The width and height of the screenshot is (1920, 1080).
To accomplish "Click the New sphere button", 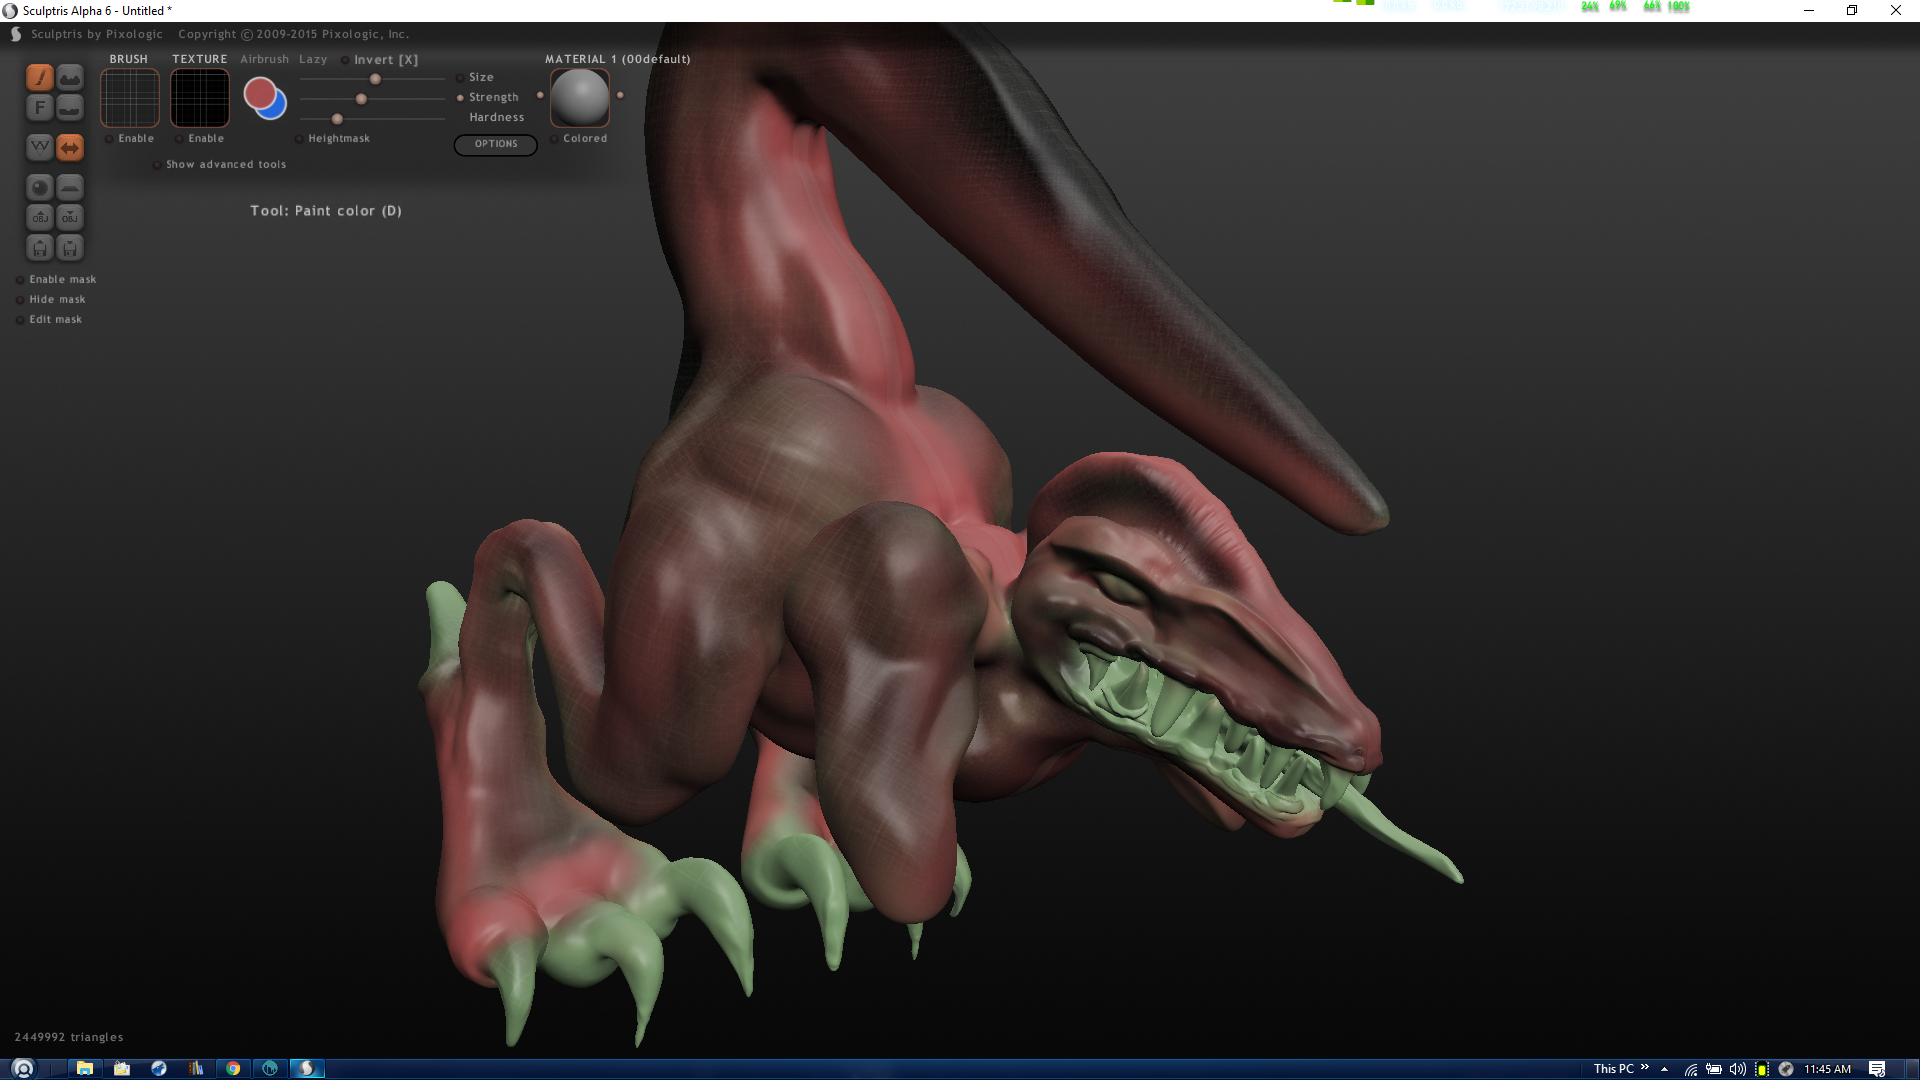I will click(39, 188).
